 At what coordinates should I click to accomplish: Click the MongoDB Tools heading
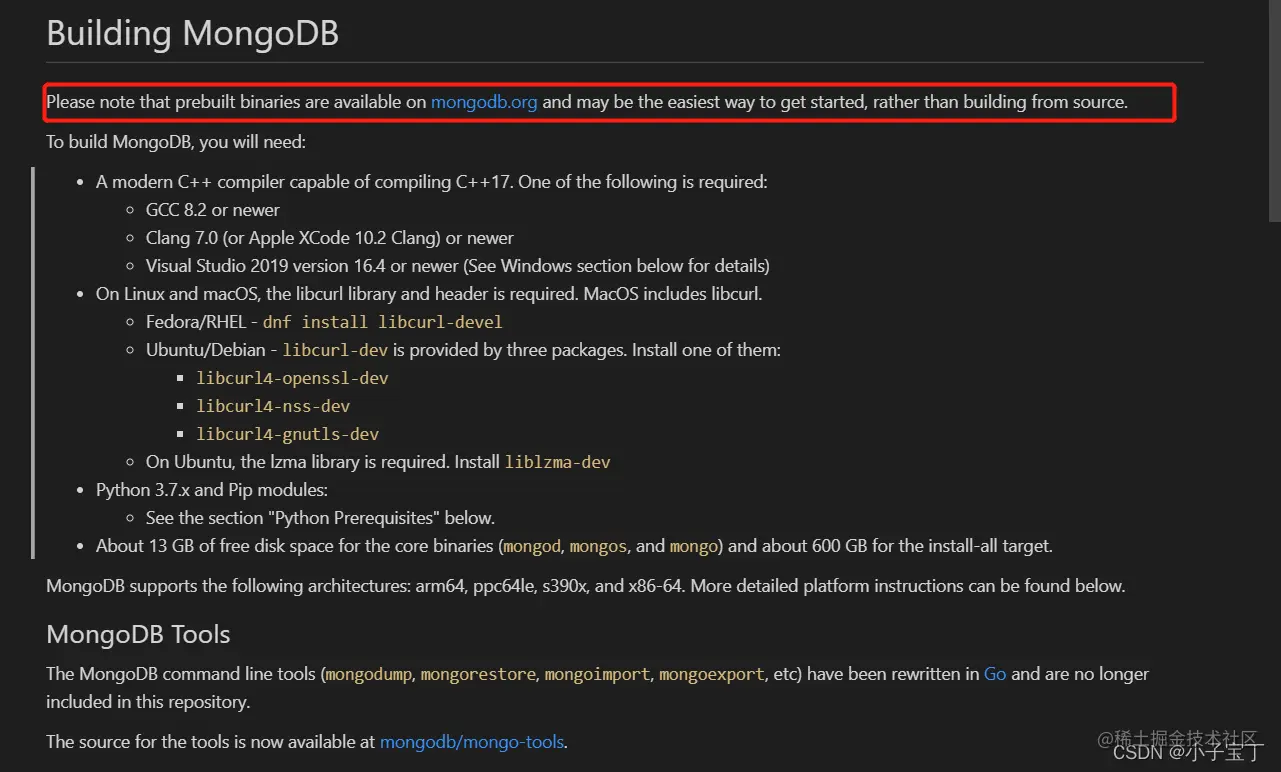[x=138, y=634]
